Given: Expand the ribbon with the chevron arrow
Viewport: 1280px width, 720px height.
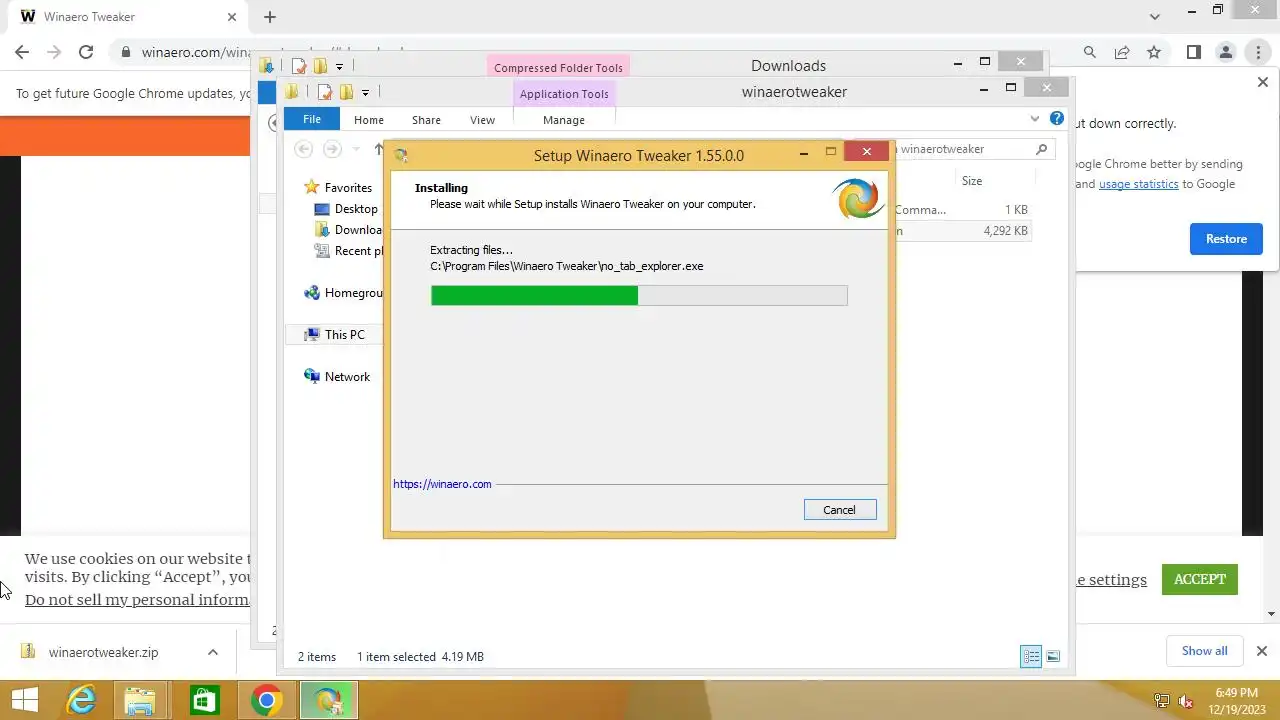Looking at the screenshot, I should point(1035,119).
